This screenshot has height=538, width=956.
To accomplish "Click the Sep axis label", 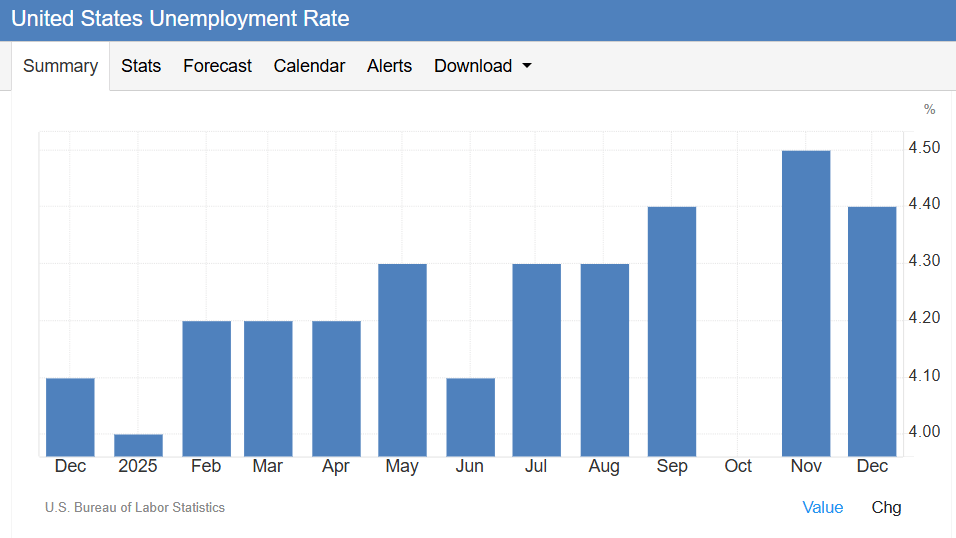I will pos(672,467).
